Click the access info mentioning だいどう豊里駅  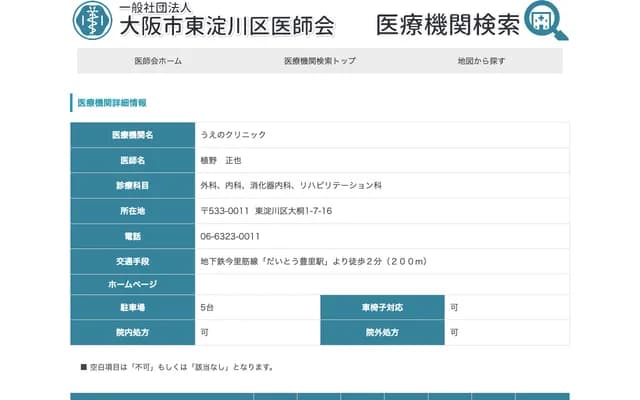point(314,262)
